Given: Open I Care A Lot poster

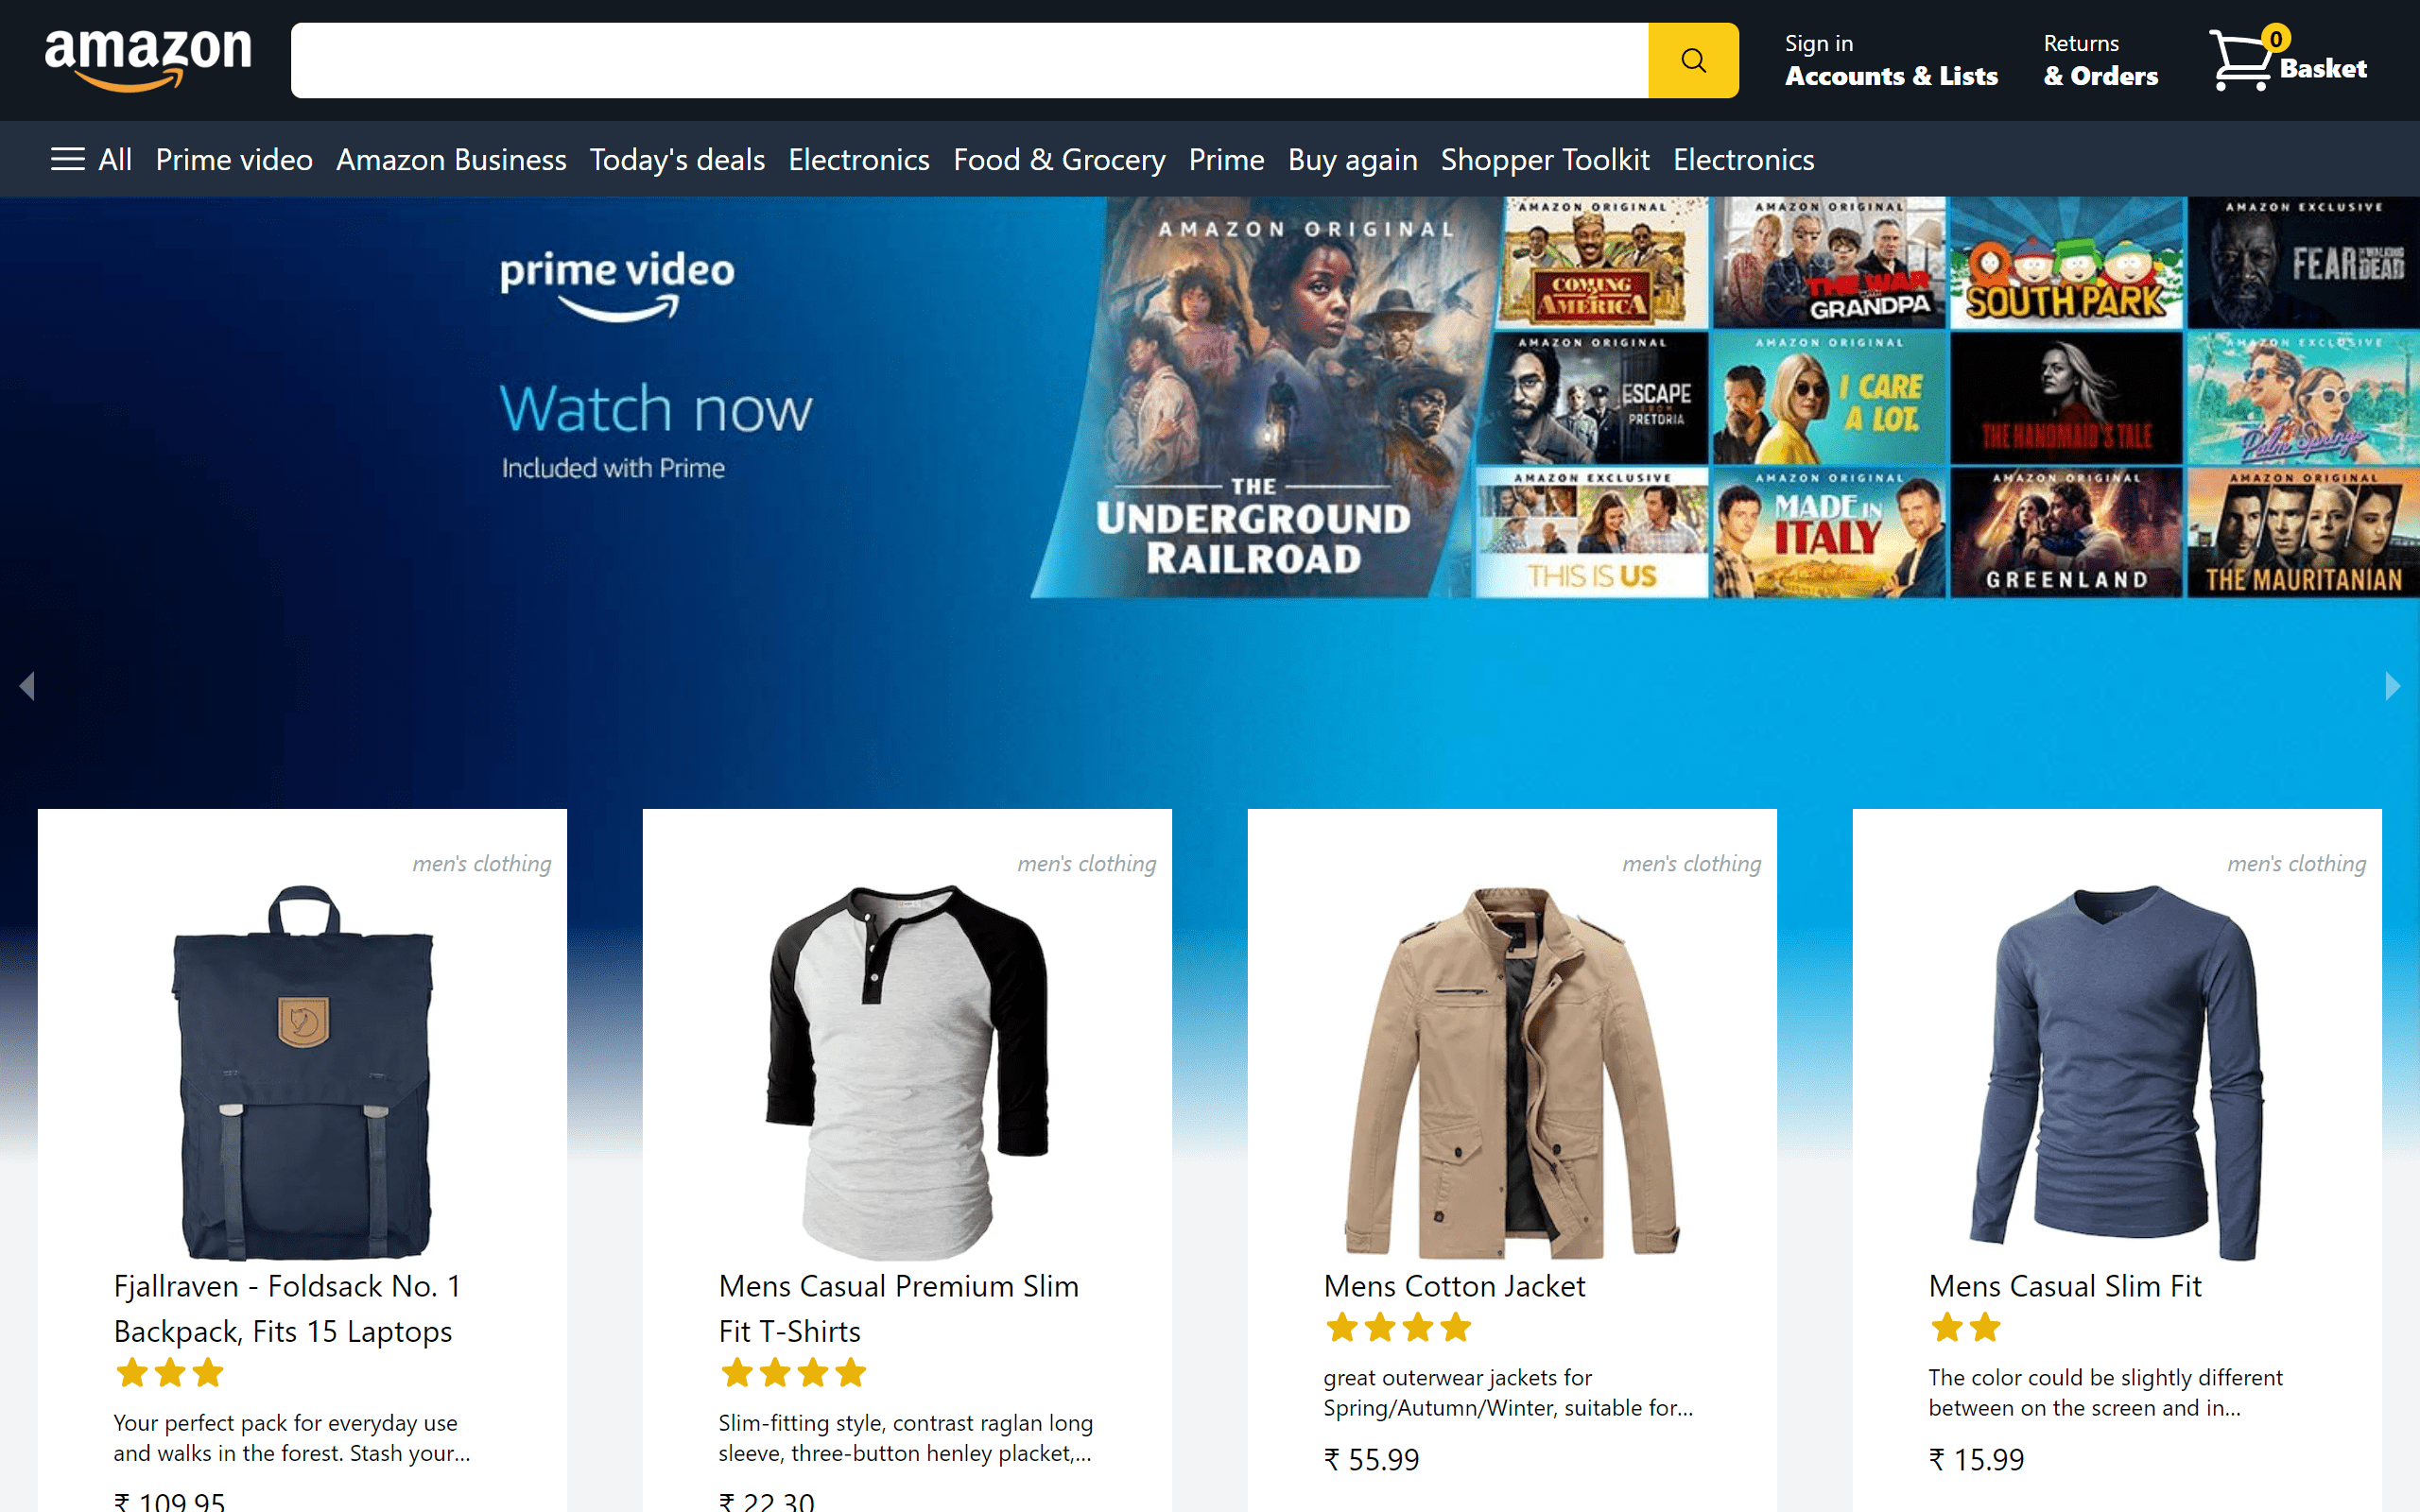Looking at the screenshot, I should click(x=1830, y=398).
